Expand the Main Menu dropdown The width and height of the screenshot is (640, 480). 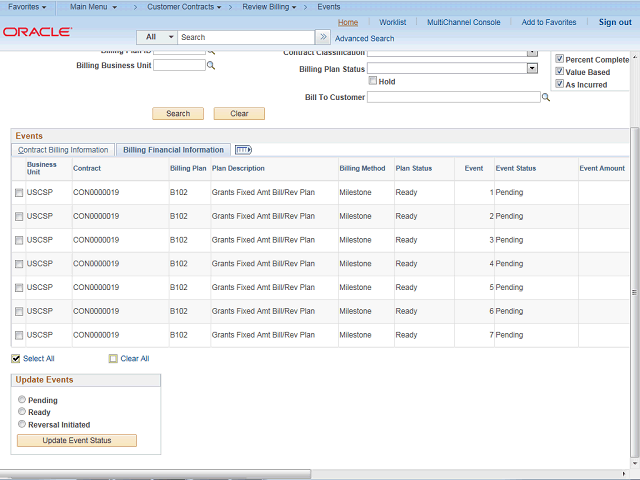click(93, 7)
